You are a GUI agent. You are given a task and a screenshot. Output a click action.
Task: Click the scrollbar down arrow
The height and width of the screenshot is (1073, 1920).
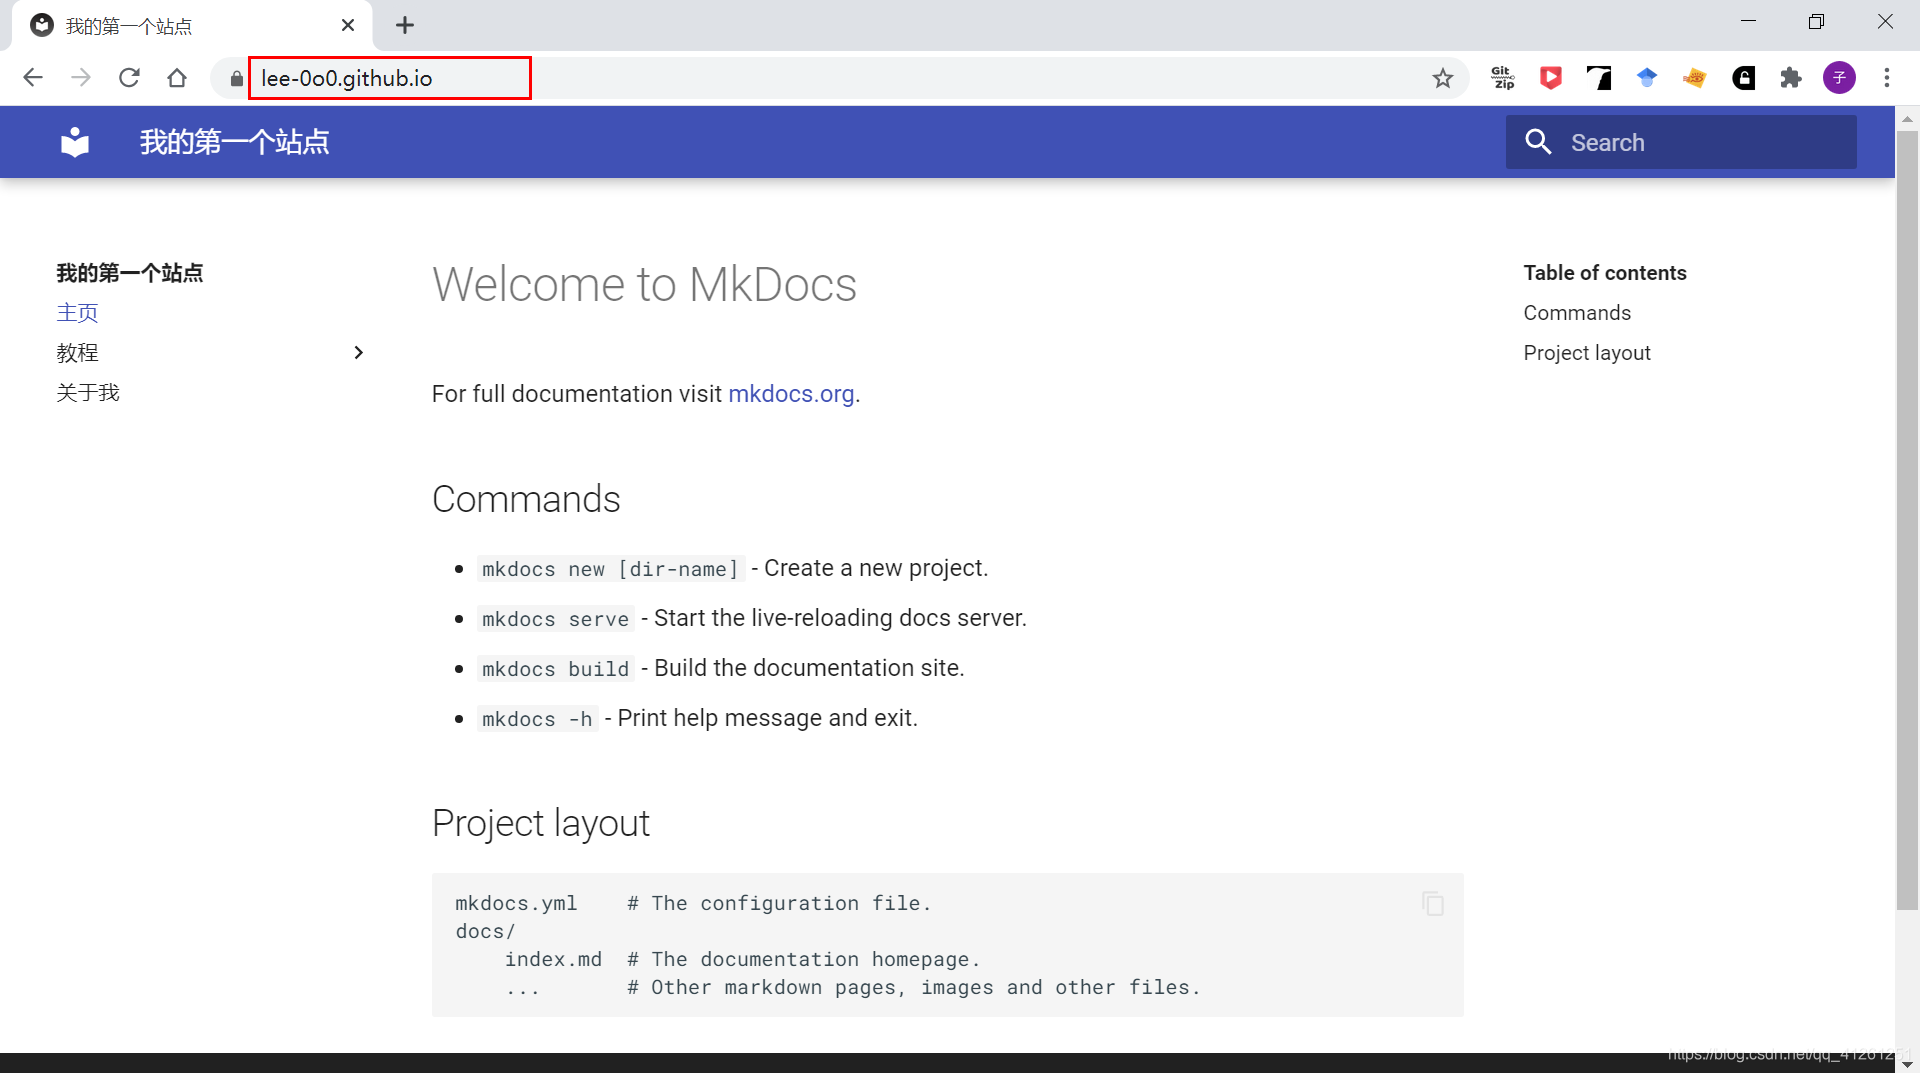click(x=1907, y=1063)
